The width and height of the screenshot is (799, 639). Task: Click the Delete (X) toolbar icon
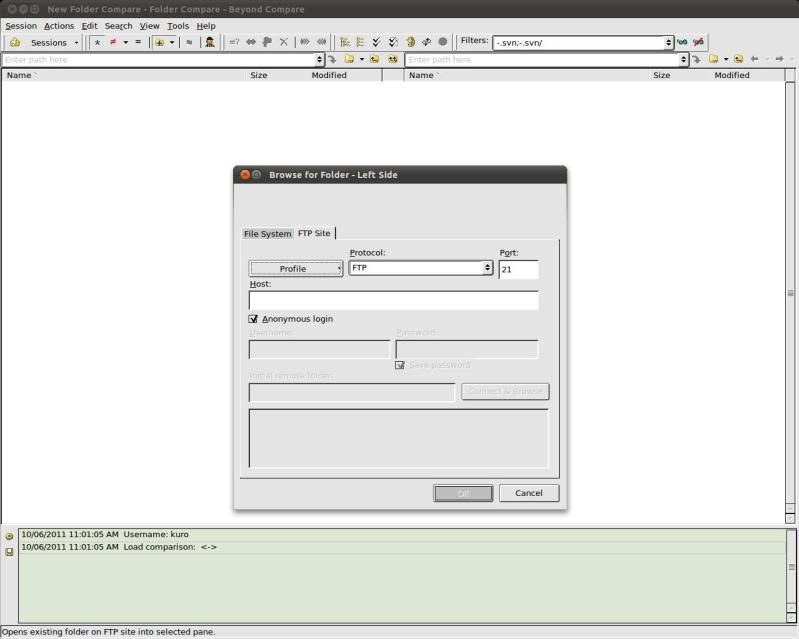click(x=284, y=42)
